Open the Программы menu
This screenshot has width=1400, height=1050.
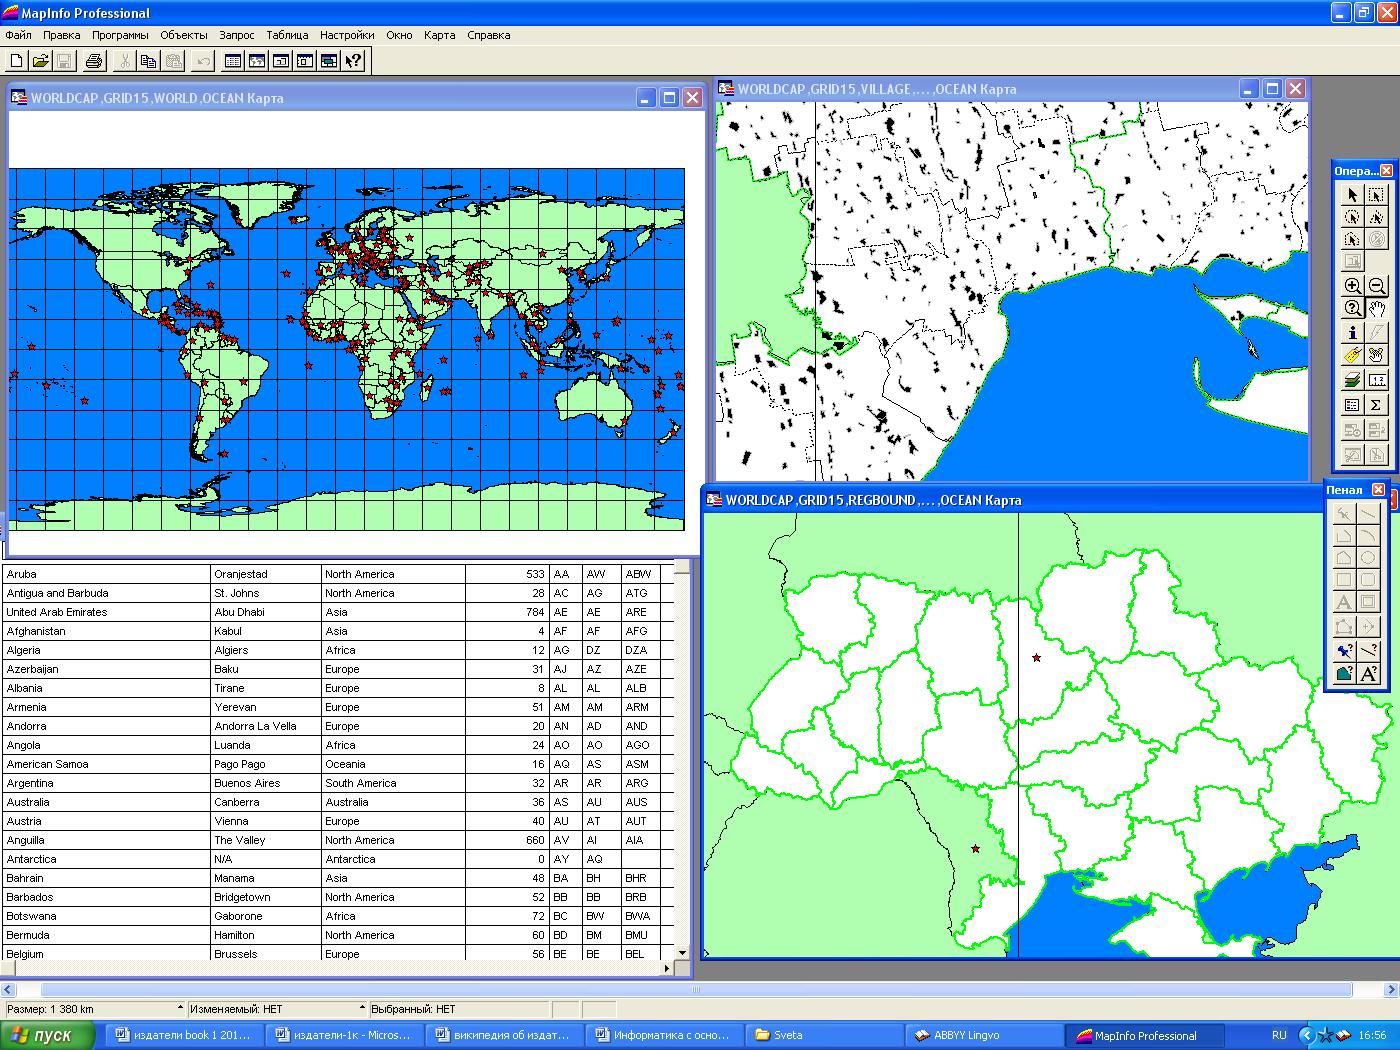(120, 35)
